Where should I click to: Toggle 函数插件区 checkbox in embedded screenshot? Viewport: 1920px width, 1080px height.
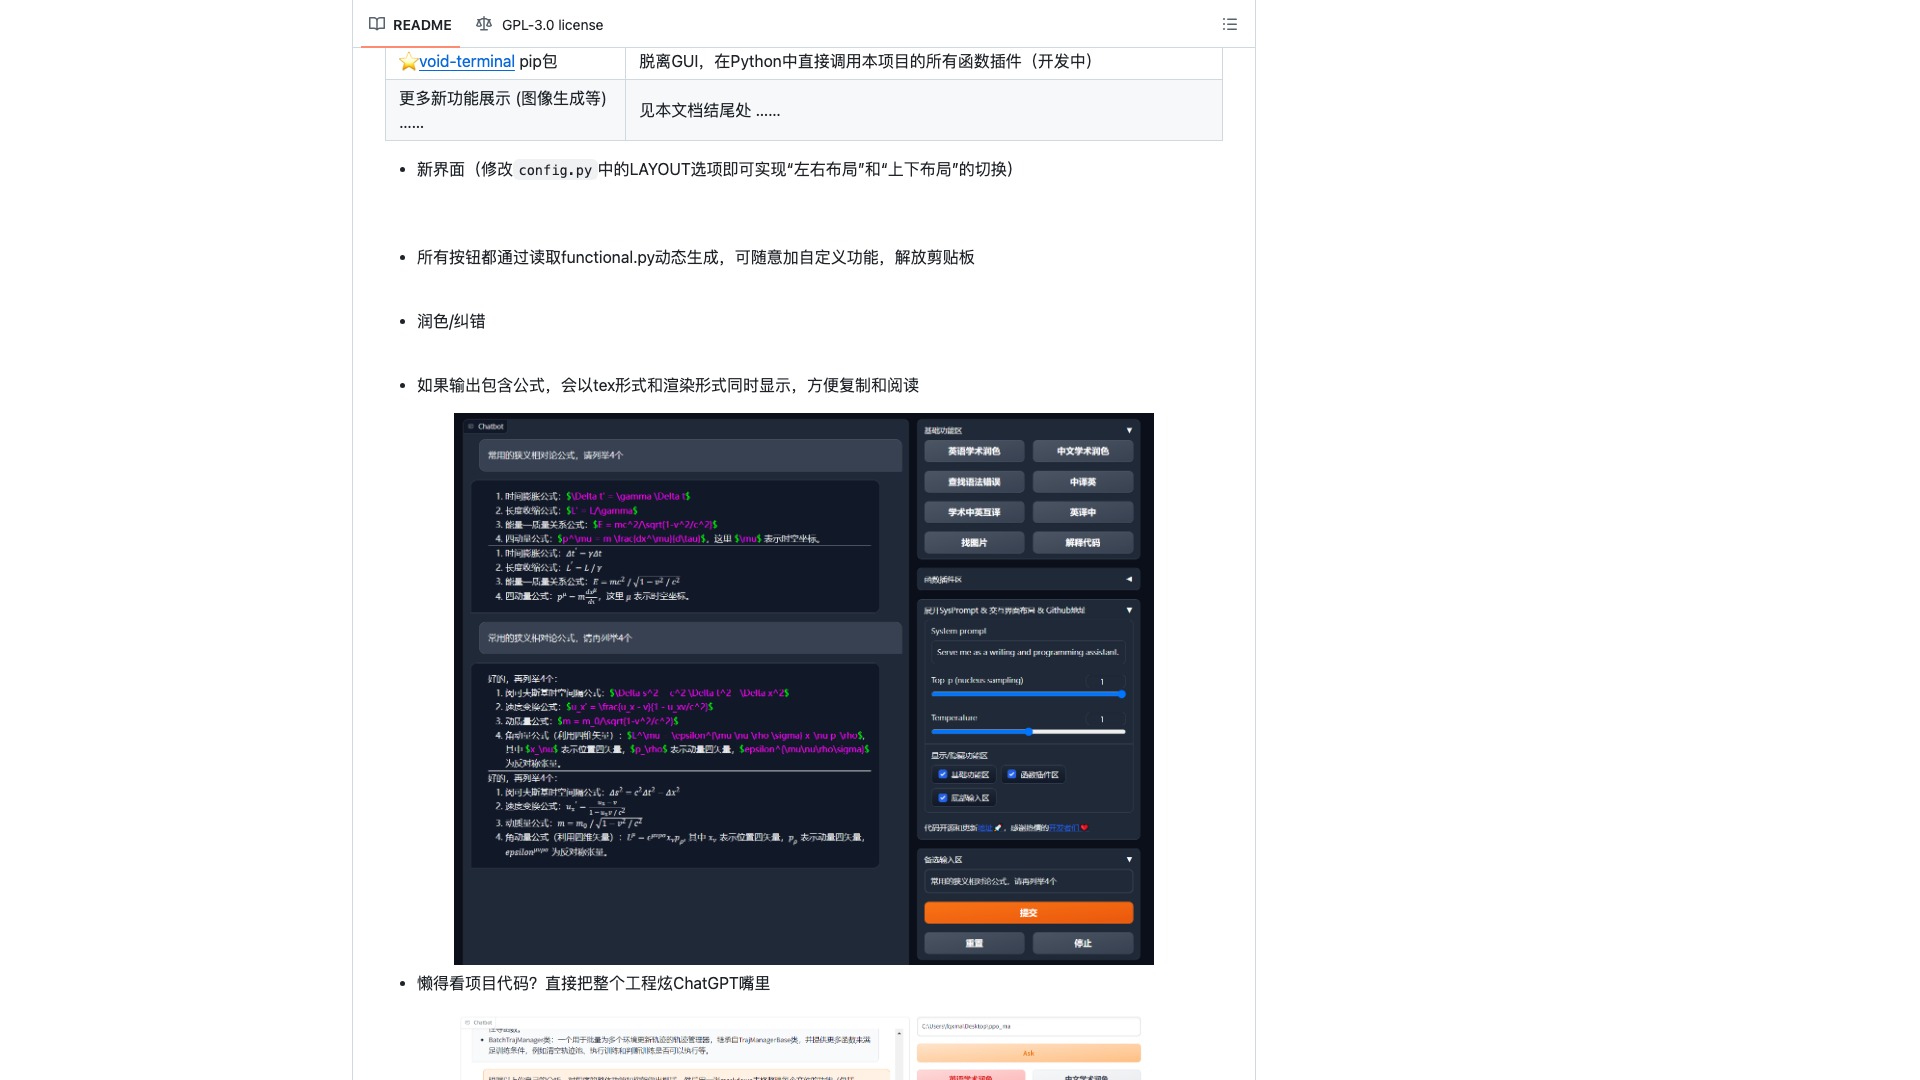[1011, 774]
